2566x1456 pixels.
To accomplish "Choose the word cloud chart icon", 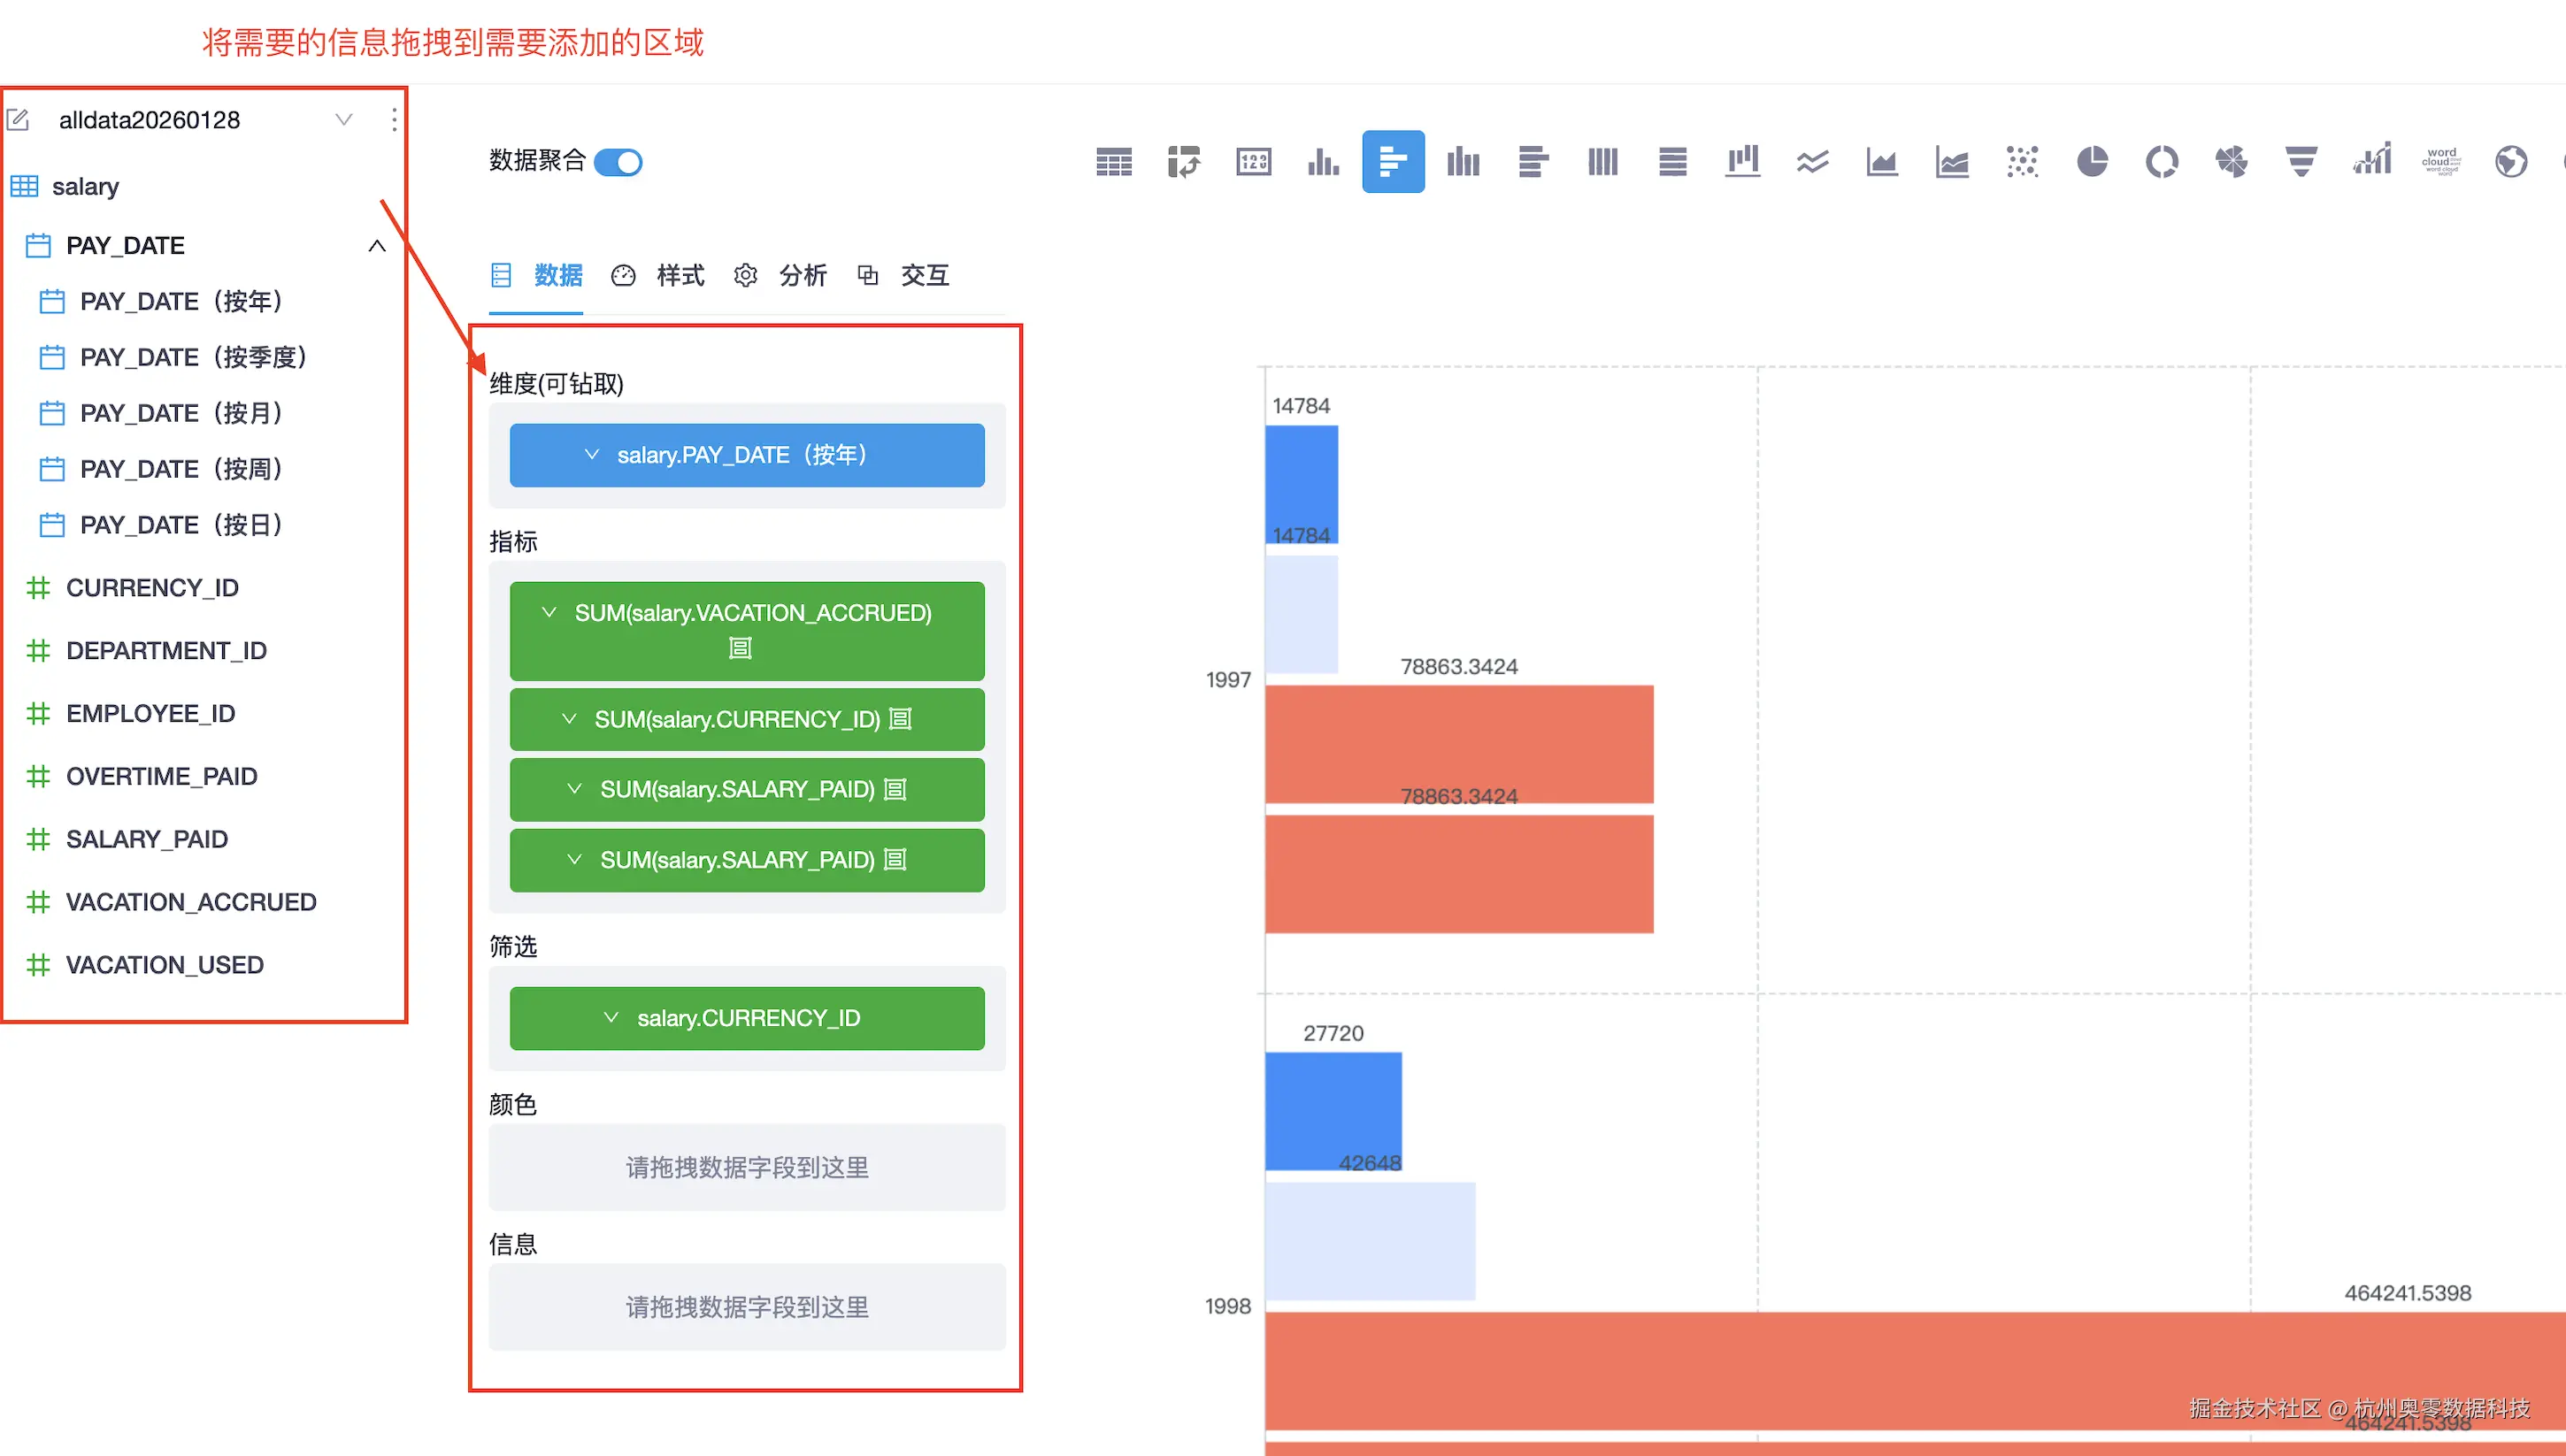I will point(2440,161).
